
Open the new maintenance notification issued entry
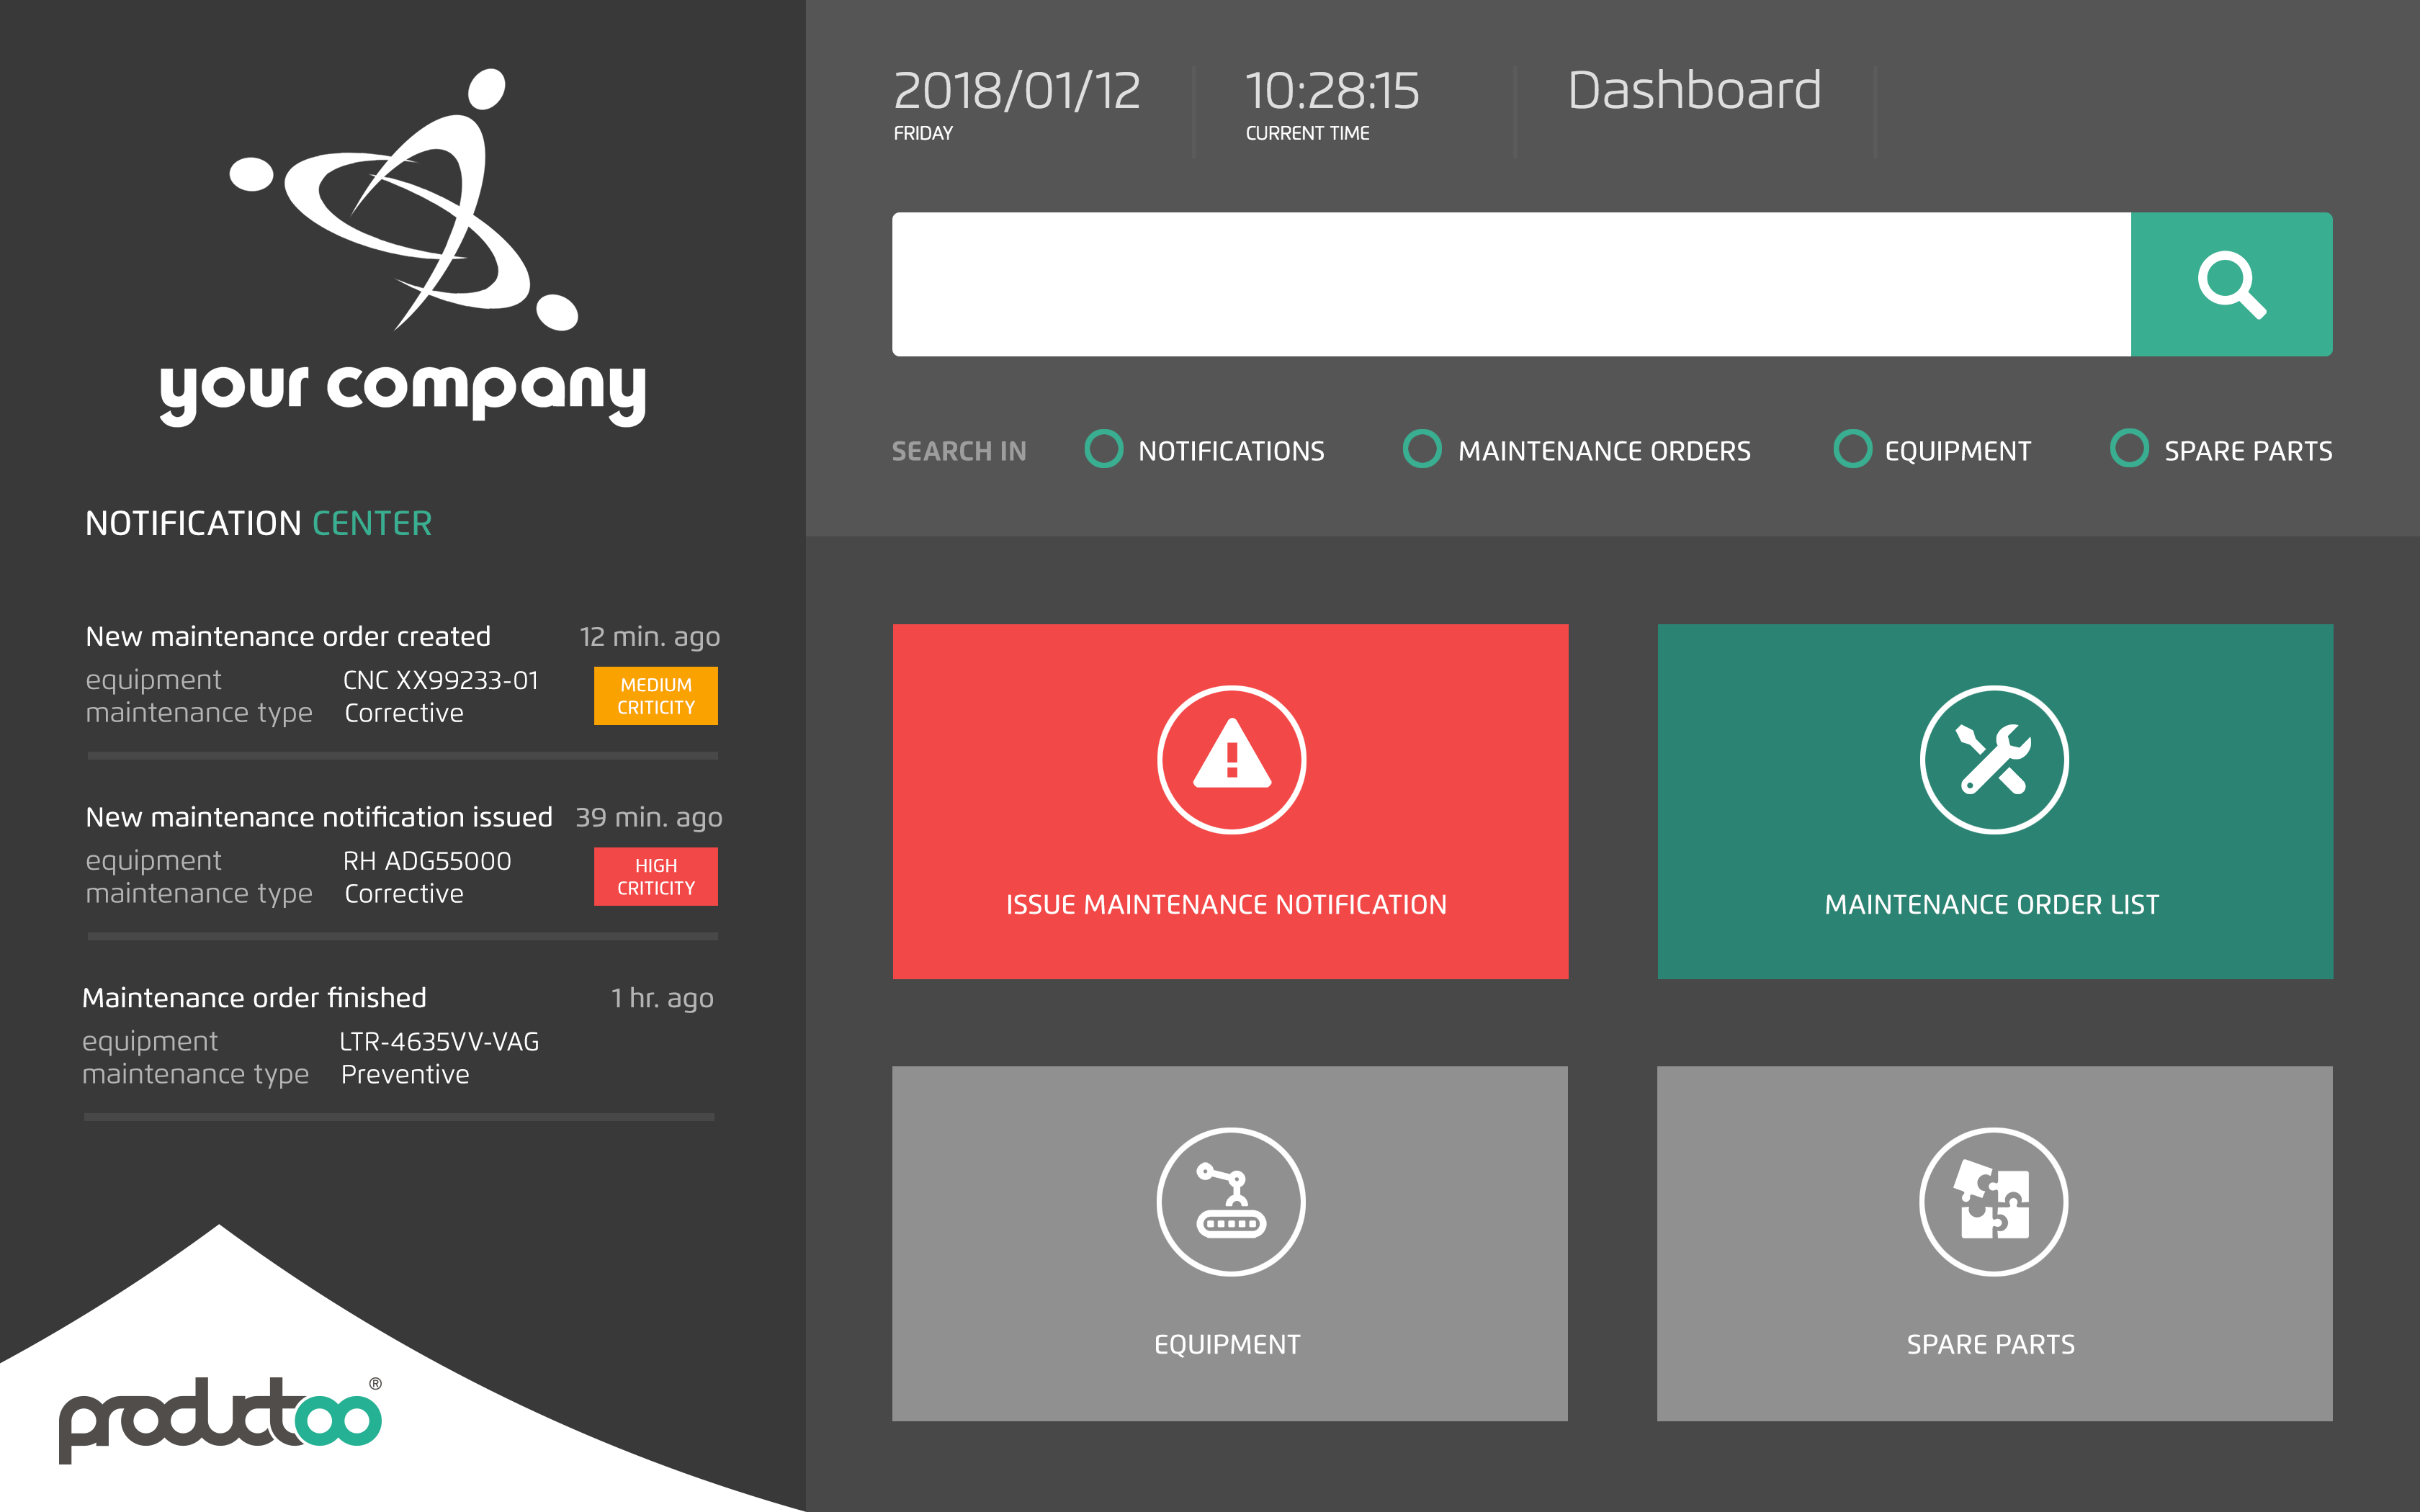pos(319,817)
